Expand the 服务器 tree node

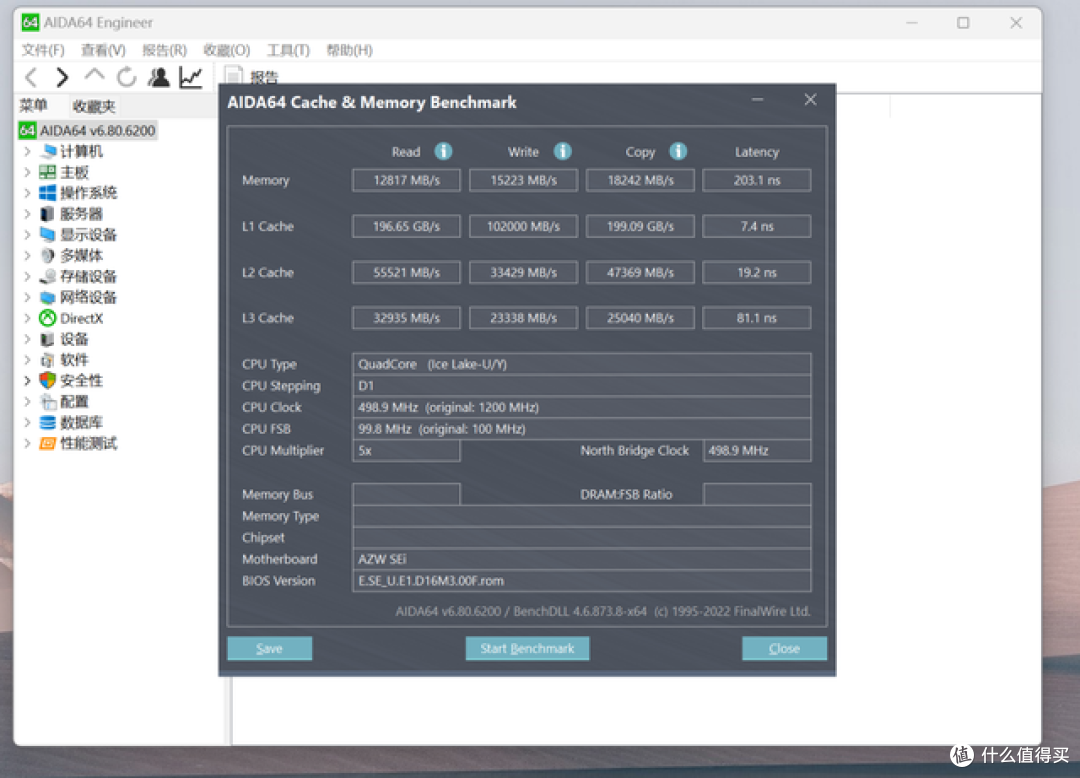(x=28, y=214)
